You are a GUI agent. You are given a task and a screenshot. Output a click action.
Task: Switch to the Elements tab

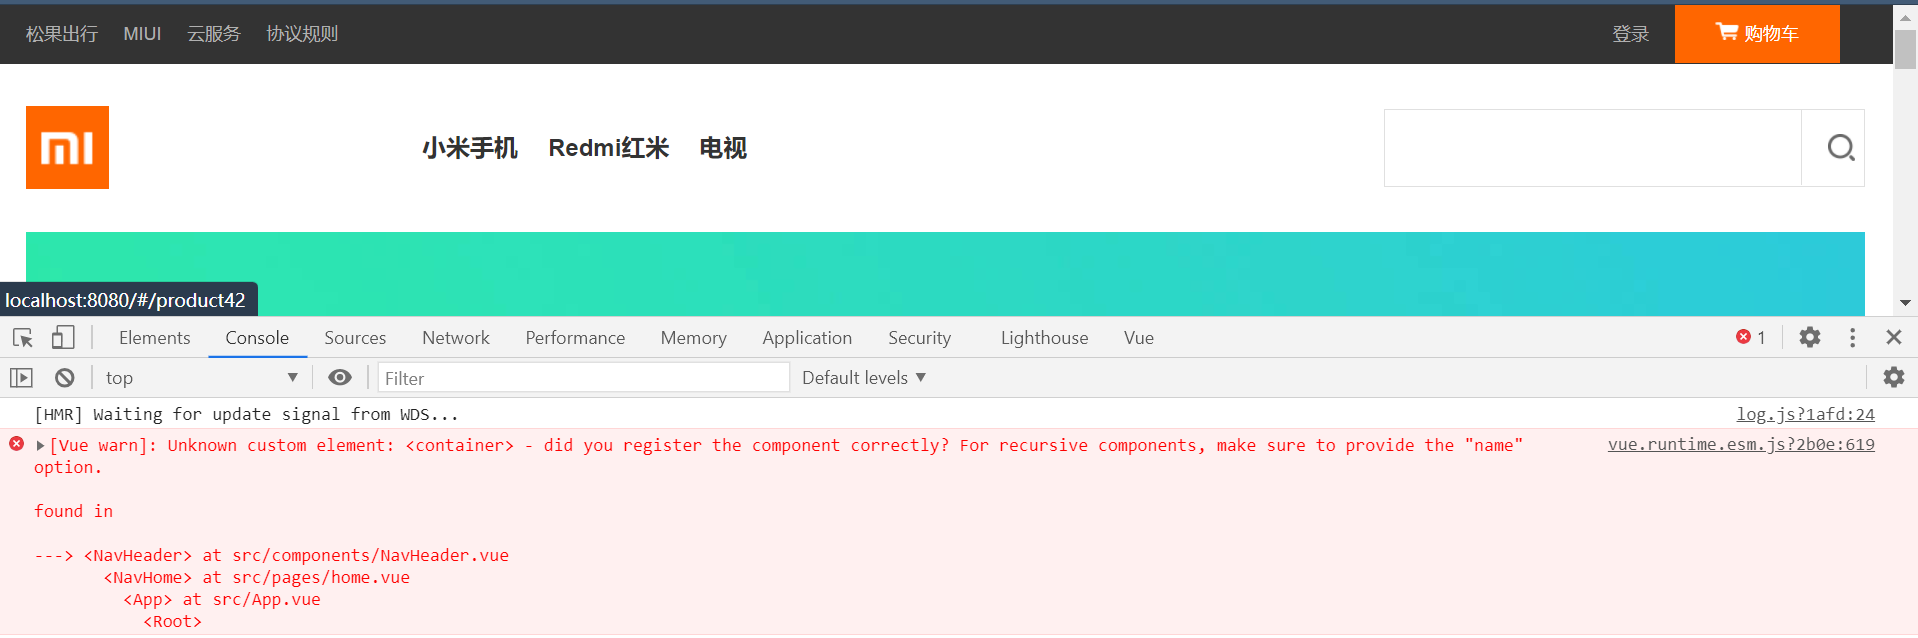coord(154,338)
